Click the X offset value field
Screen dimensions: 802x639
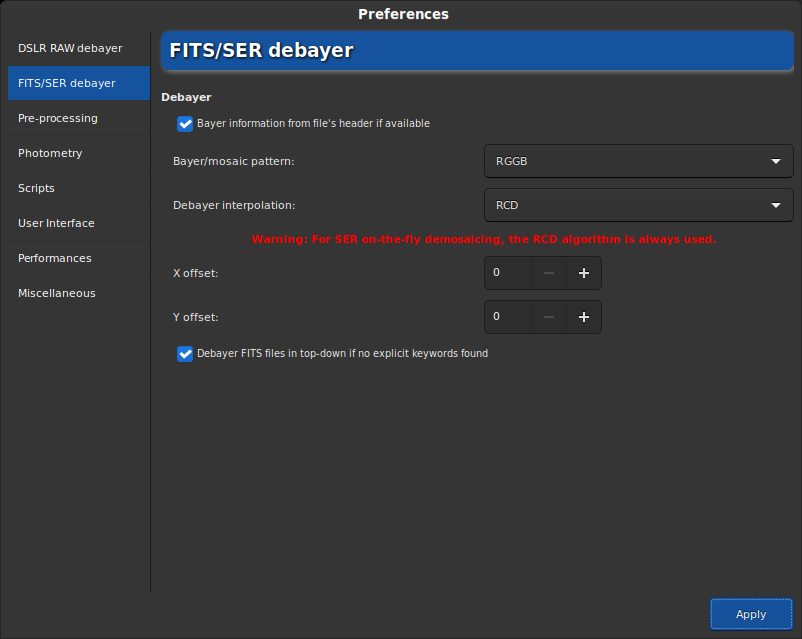(508, 273)
